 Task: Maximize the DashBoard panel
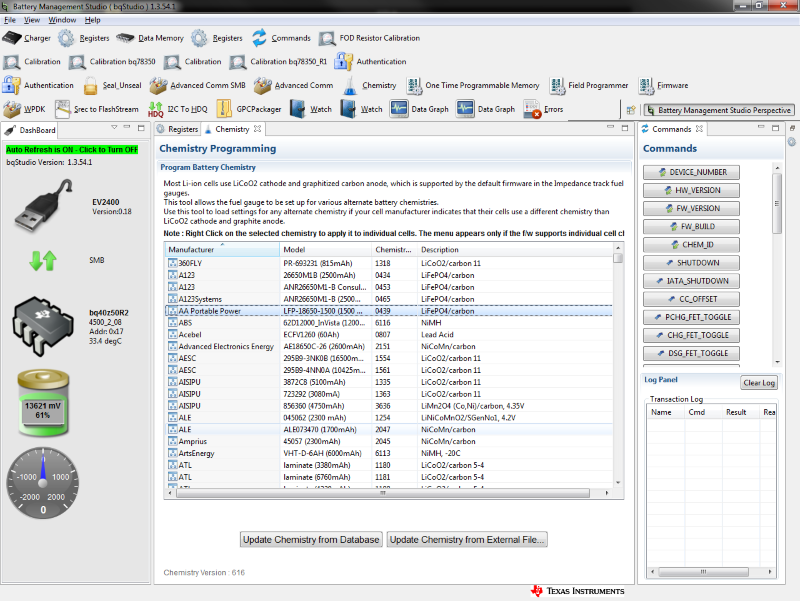(x=141, y=128)
